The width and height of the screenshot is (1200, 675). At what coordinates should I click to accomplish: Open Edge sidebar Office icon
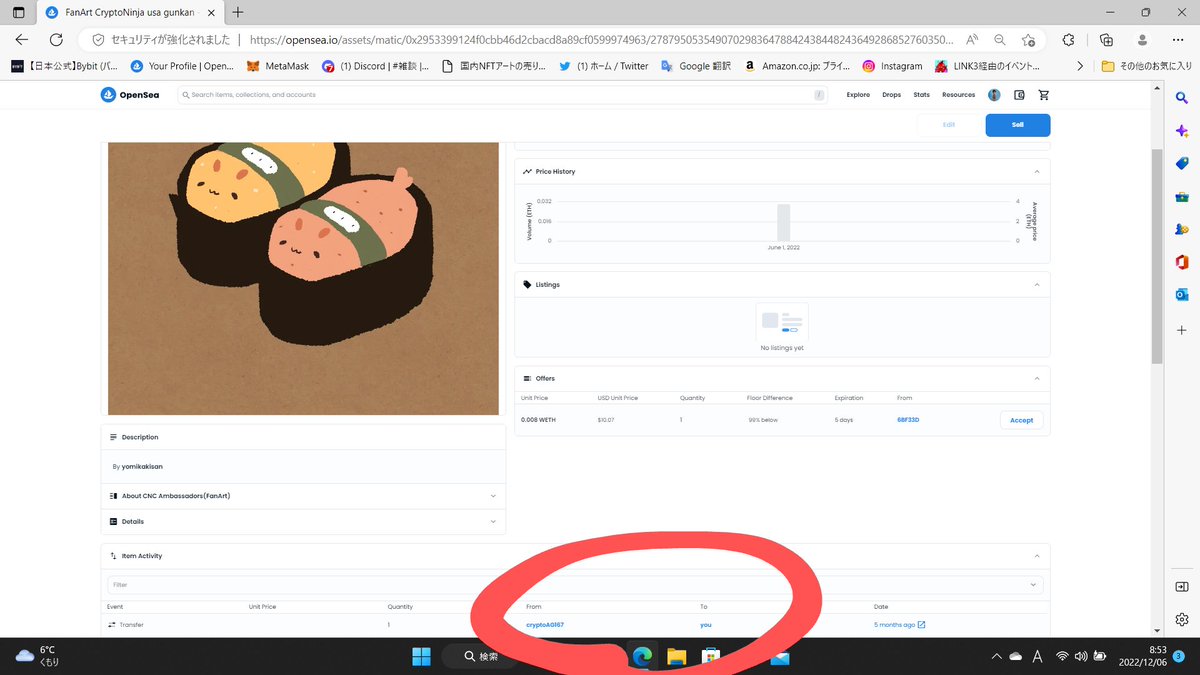(x=1182, y=262)
